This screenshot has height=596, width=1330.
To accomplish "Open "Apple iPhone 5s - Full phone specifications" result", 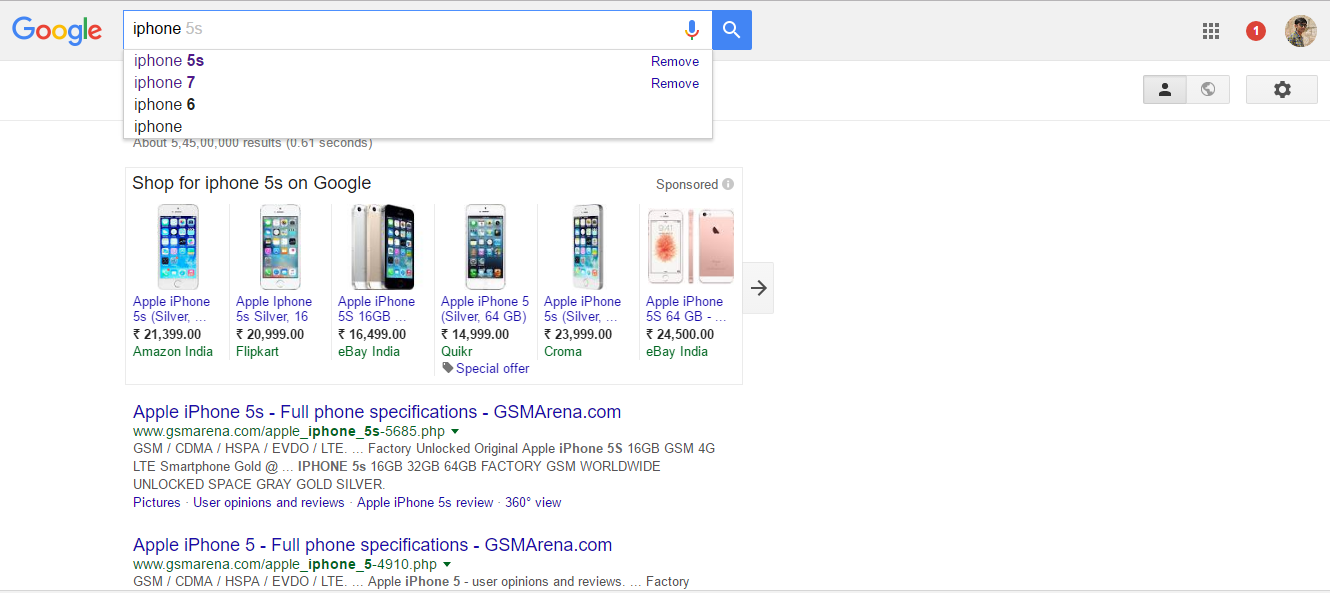I will click(x=377, y=412).
